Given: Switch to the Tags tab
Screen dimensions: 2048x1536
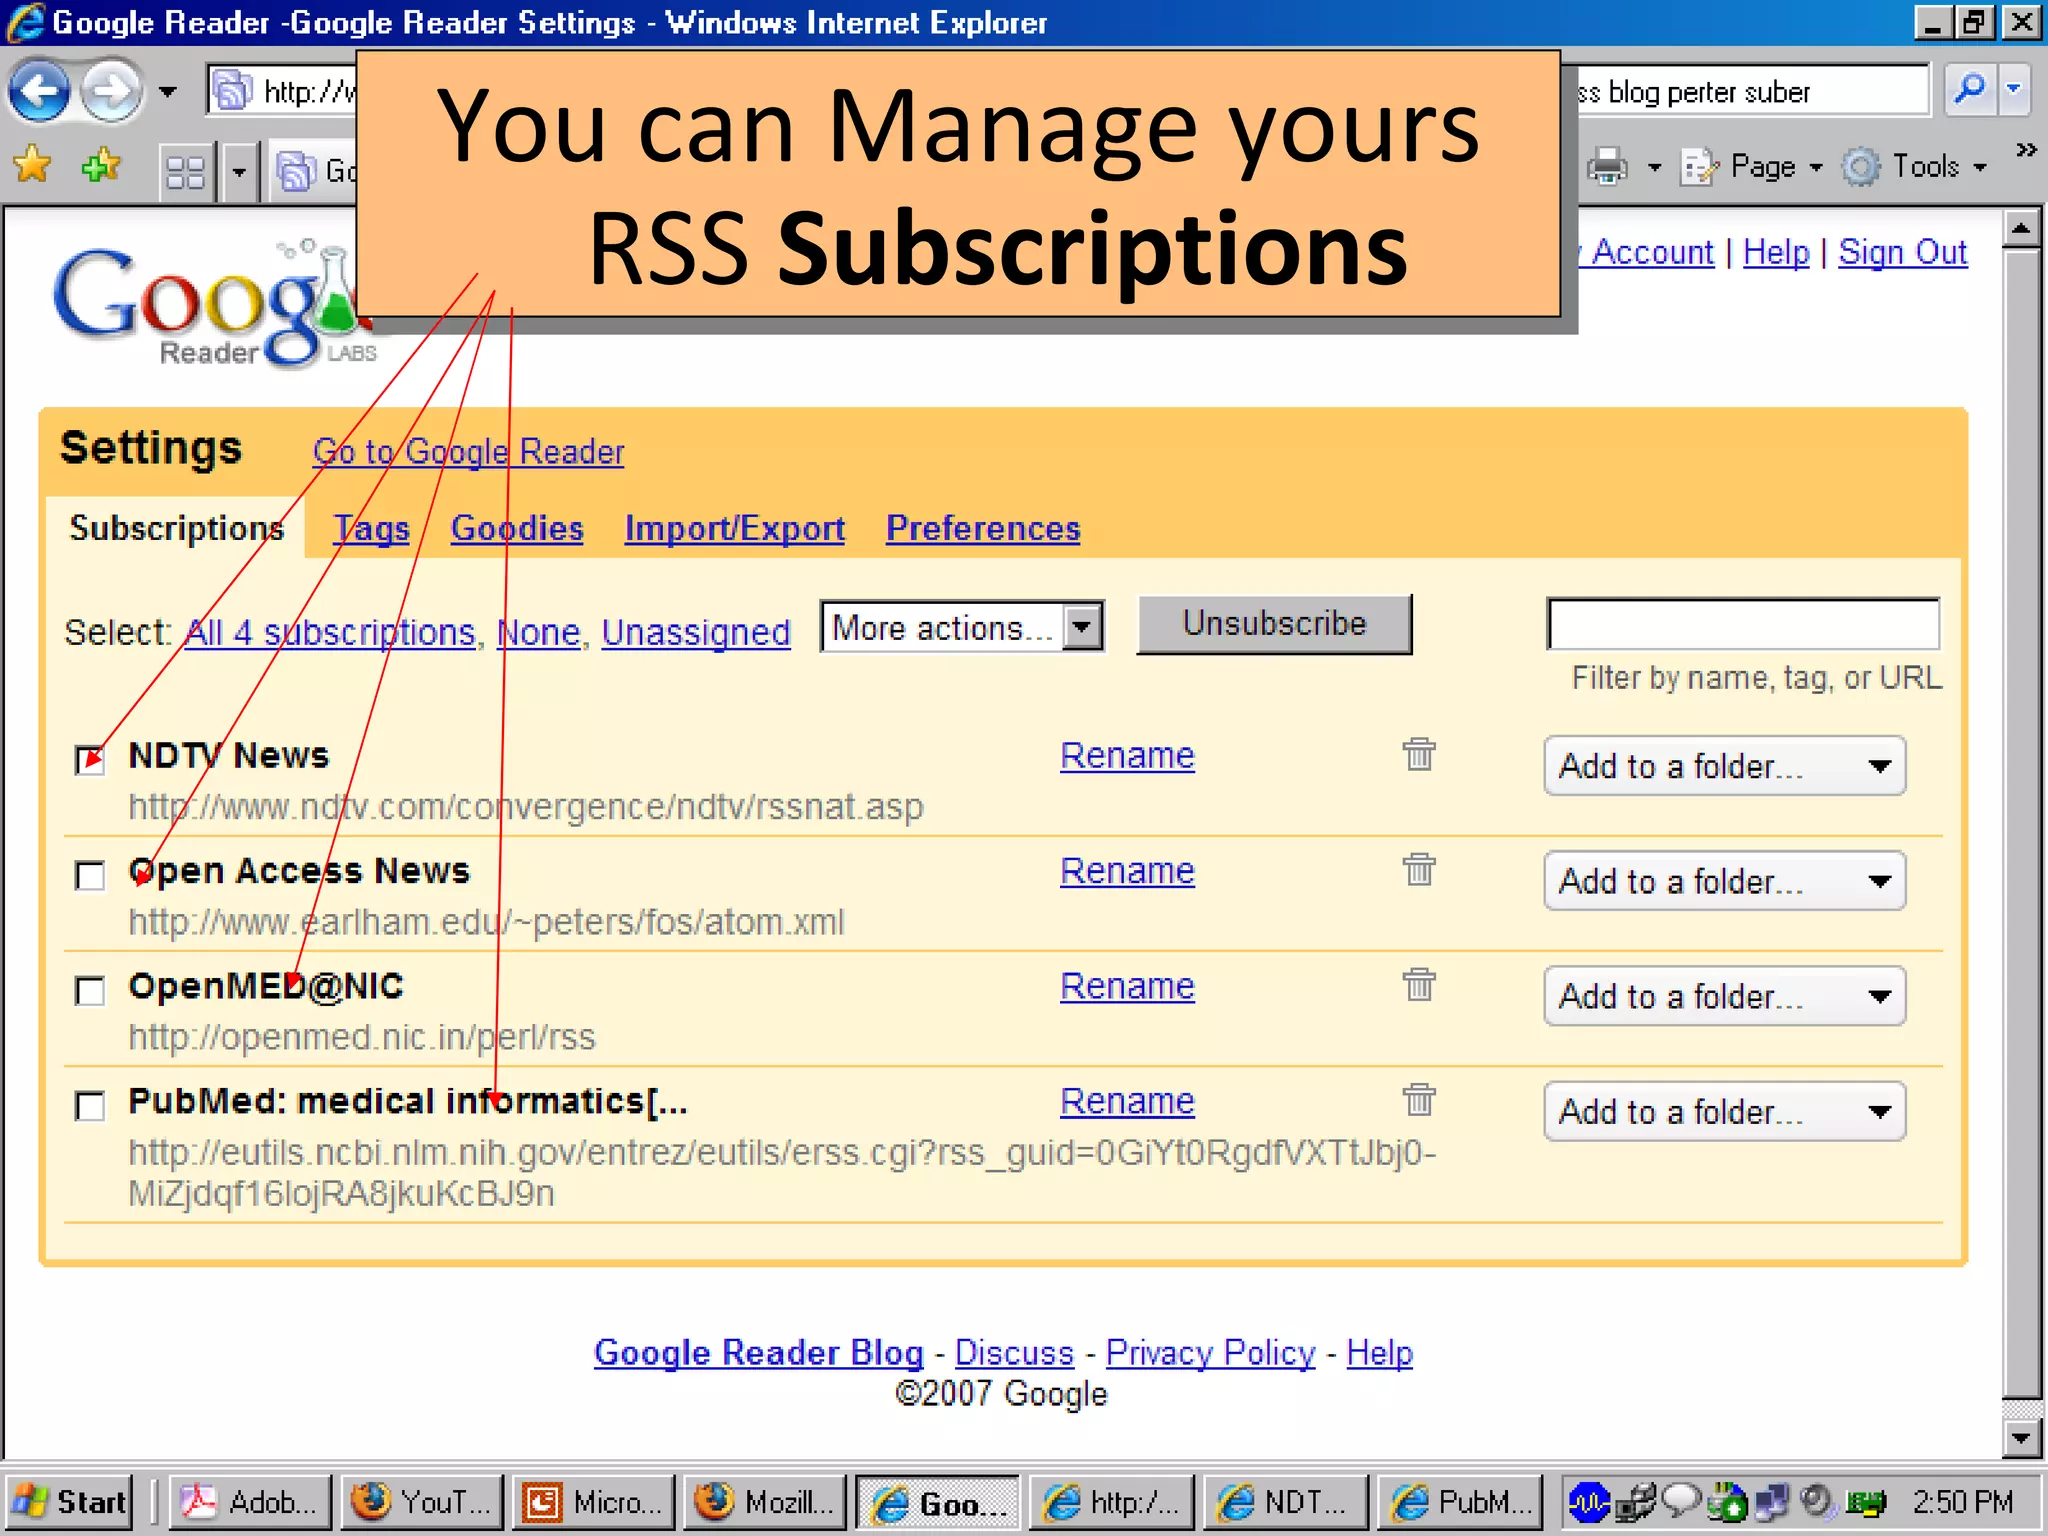Looking at the screenshot, I should coord(371,528).
